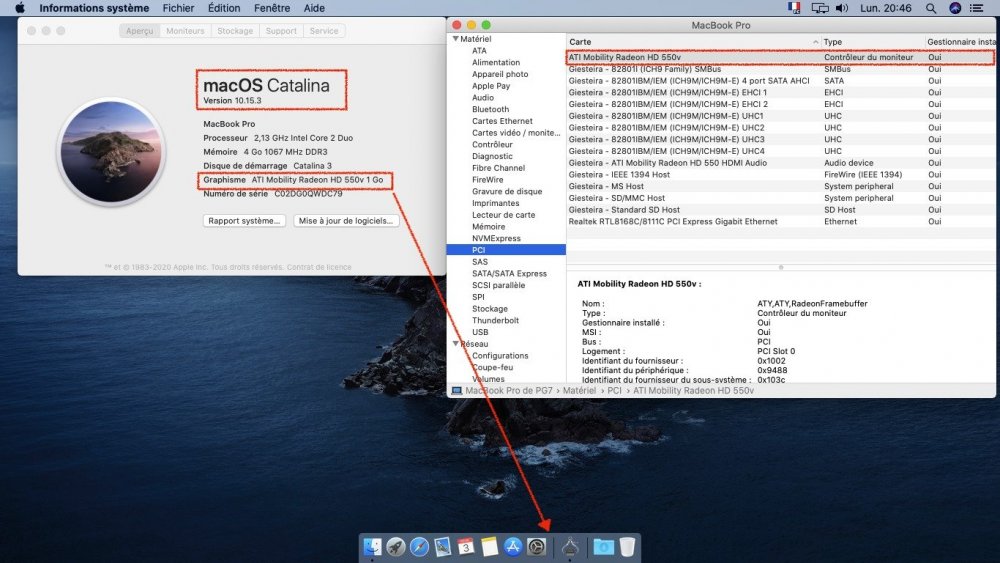The image size is (1000, 563).
Task: Open Finder from the Dock
Action: point(372,546)
